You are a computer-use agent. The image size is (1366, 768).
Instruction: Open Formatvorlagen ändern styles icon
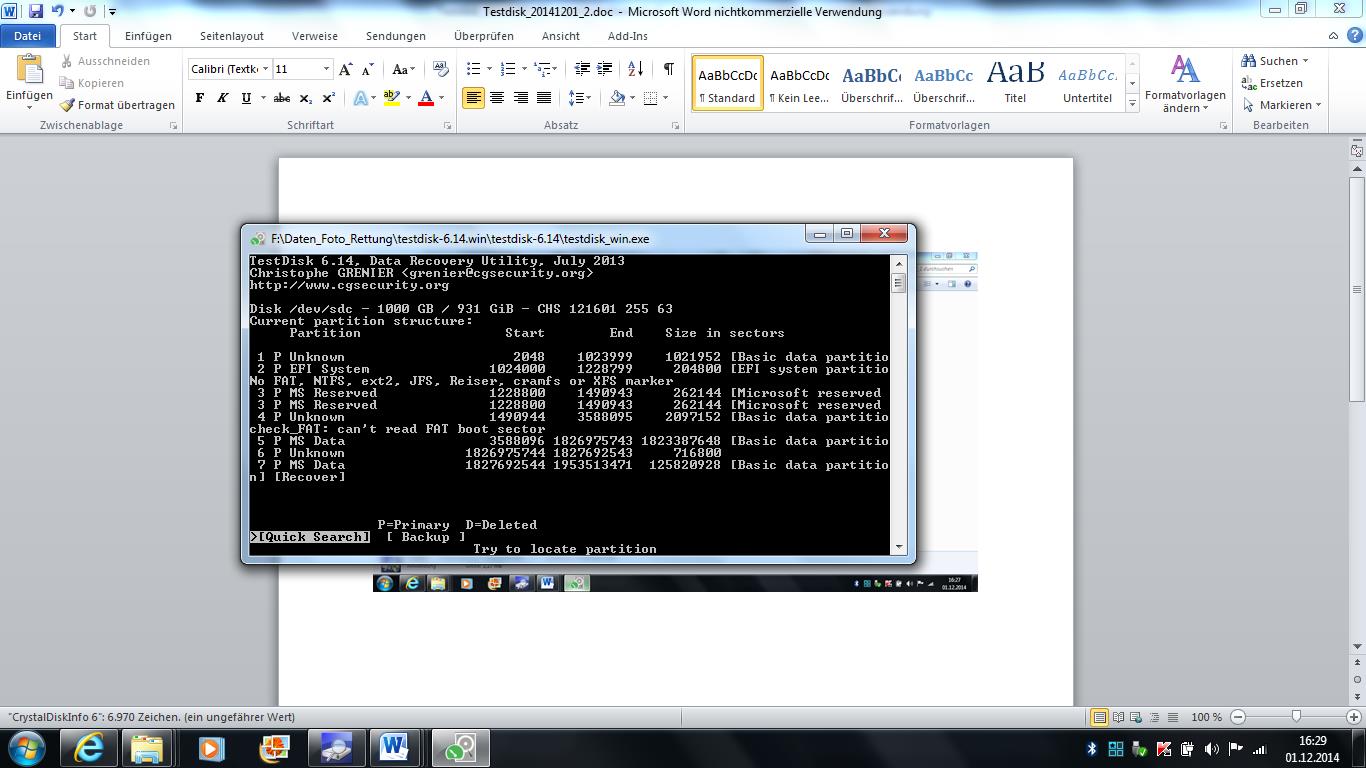point(1185,84)
